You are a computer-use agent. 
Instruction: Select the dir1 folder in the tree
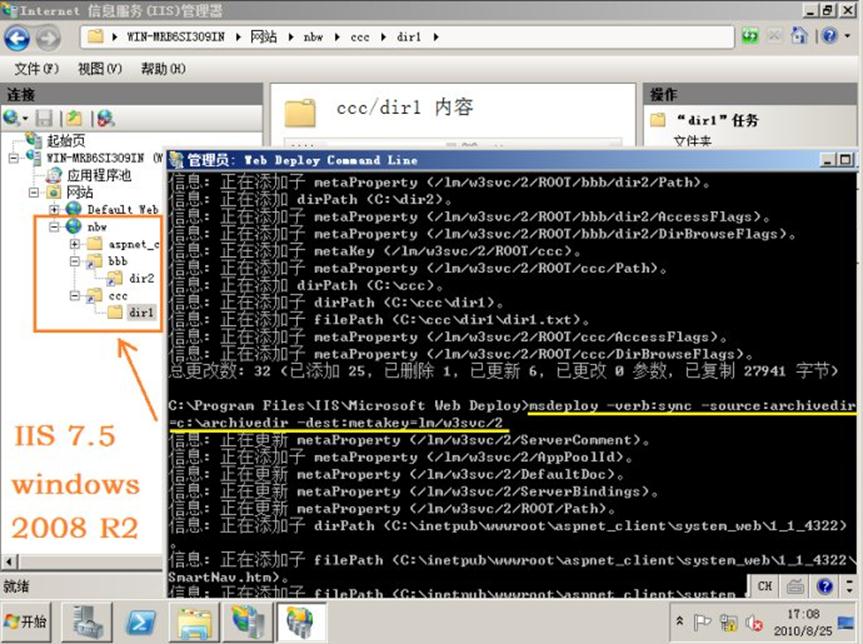141,313
